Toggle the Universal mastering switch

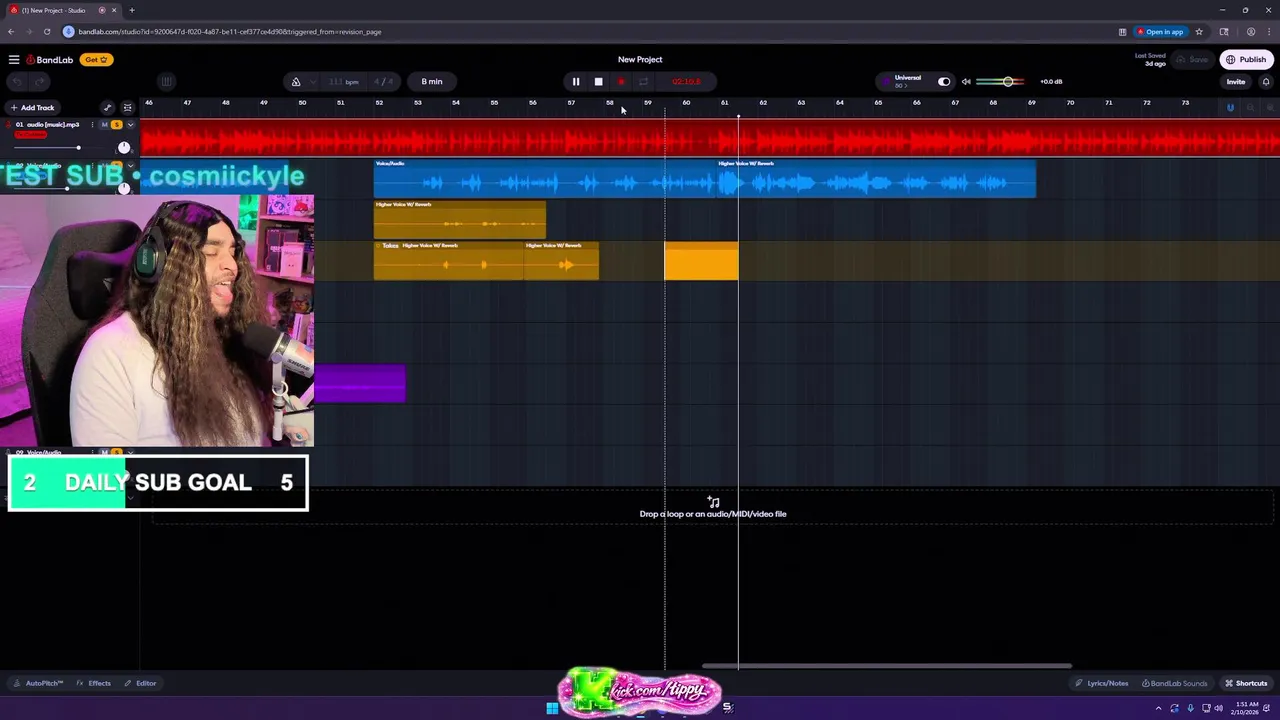tap(944, 82)
